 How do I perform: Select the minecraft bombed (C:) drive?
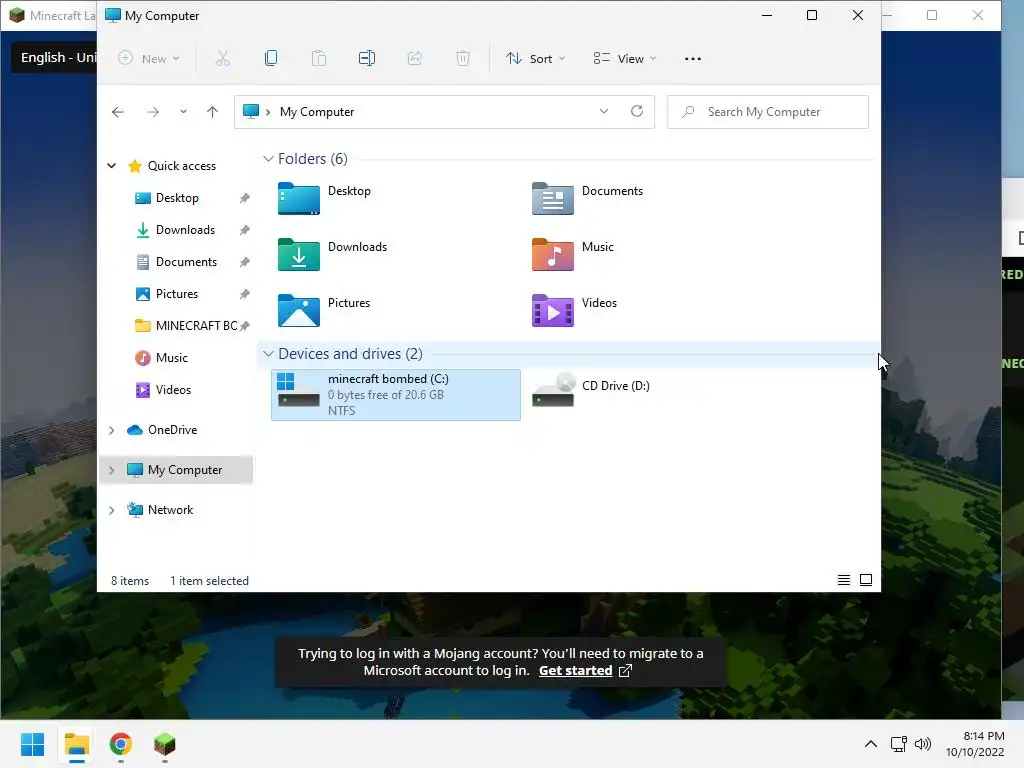pyautogui.click(x=396, y=394)
